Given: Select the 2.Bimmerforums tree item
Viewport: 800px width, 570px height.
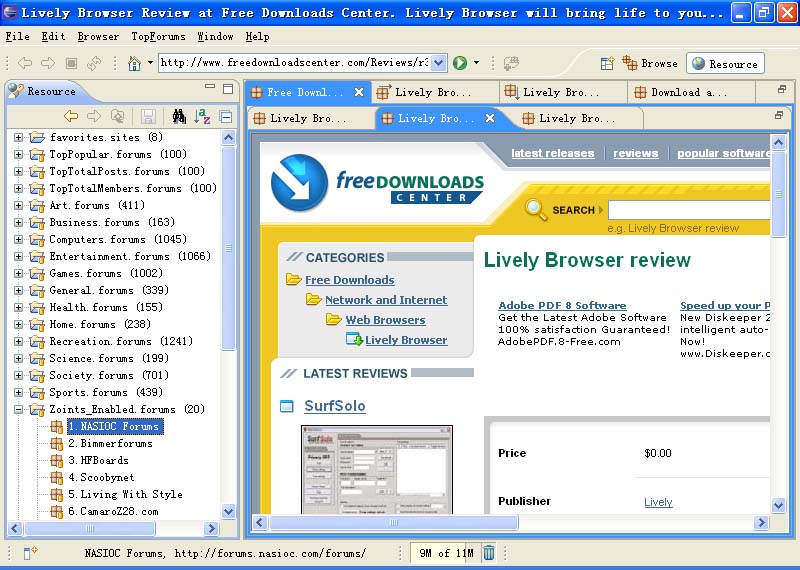Looking at the screenshot, I should pos(110,443).
